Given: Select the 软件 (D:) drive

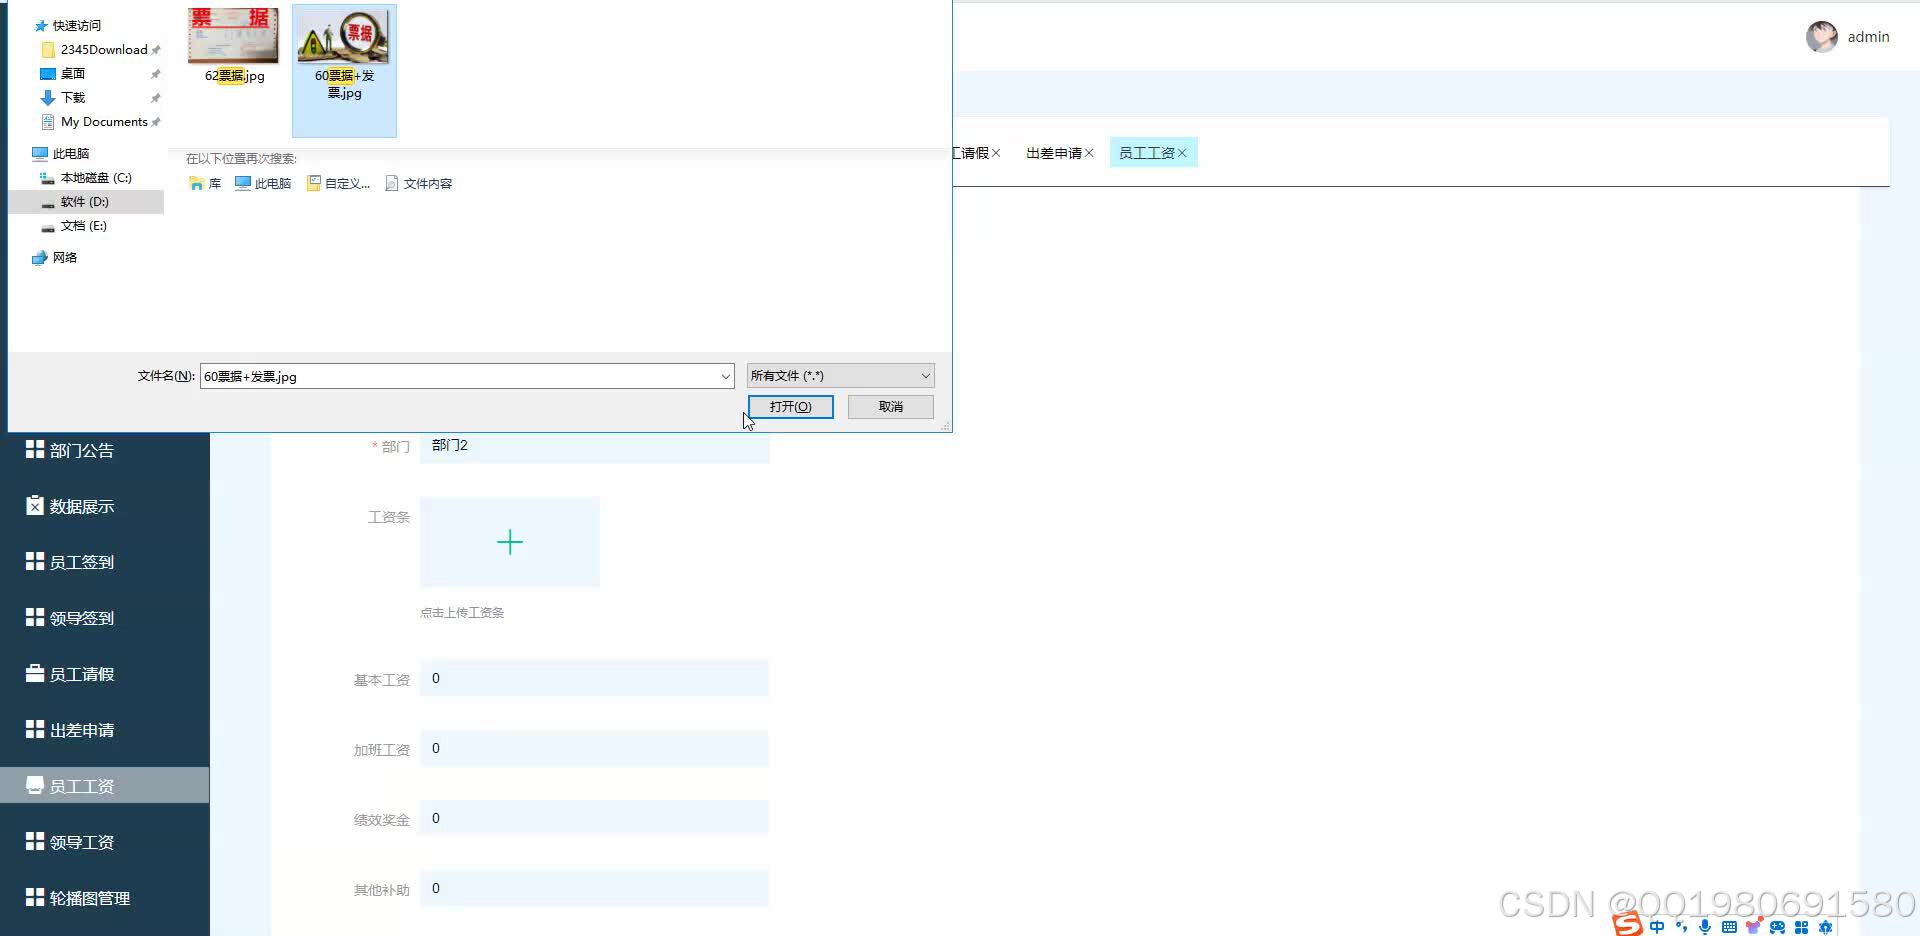Looking at the screenshot, I should click(x=85, y=201).
